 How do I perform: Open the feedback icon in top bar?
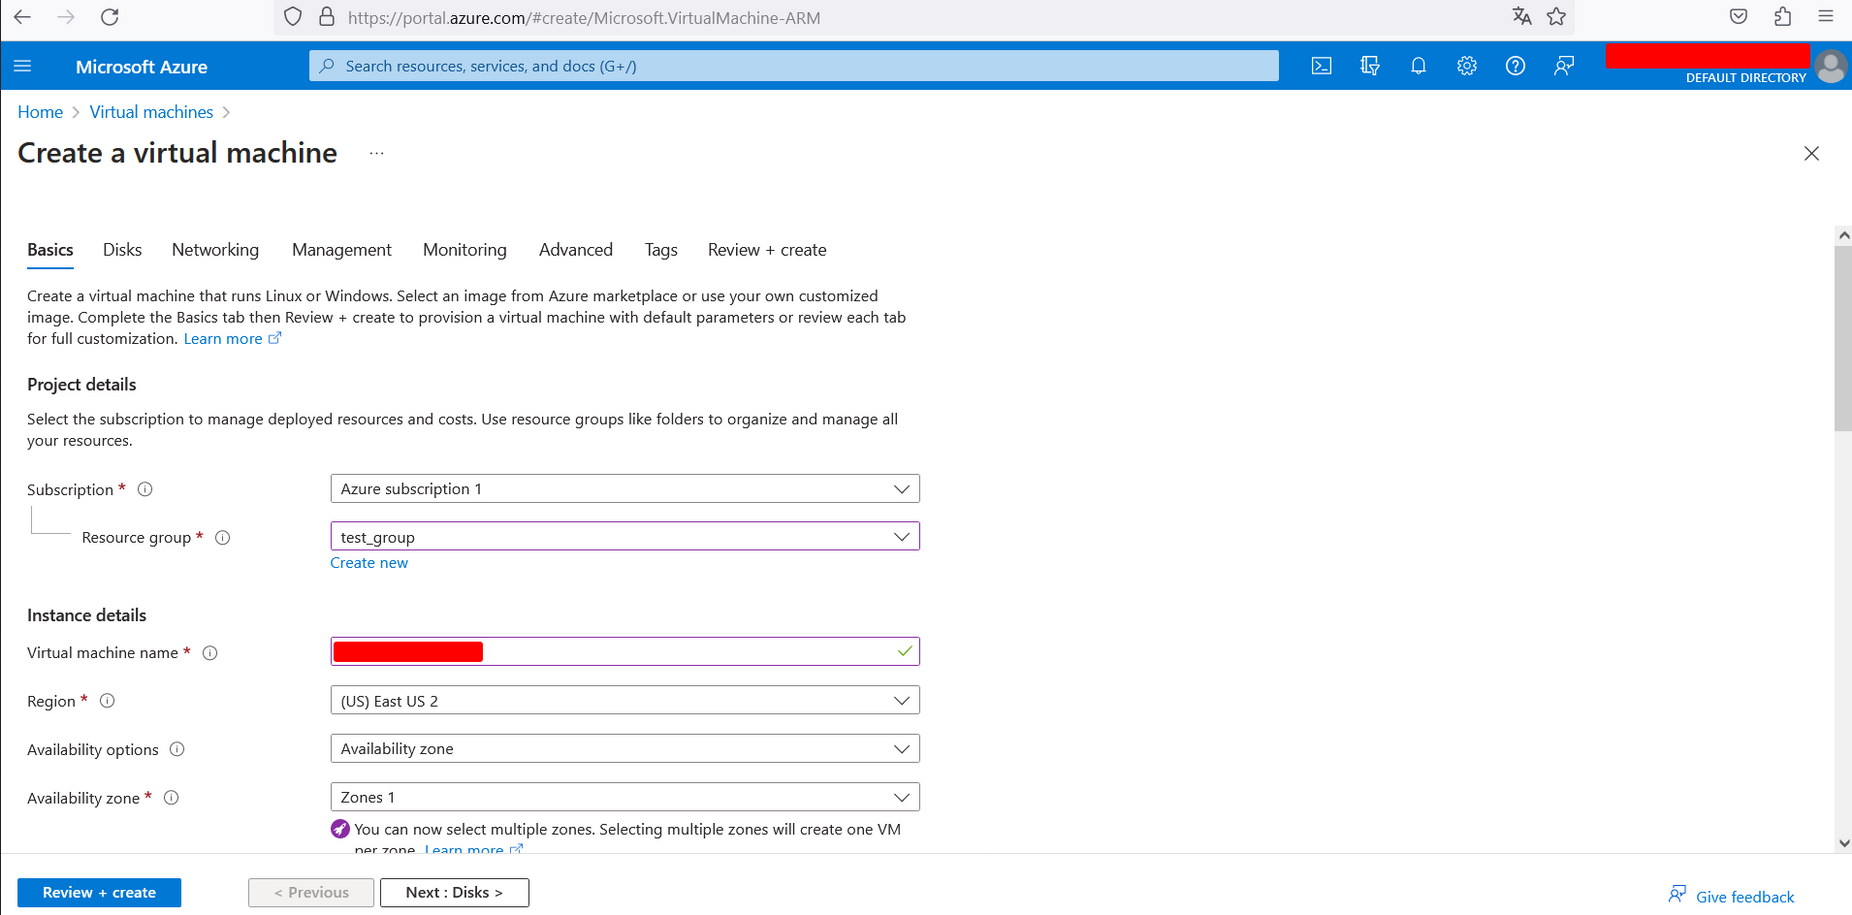pyautogui.click(x=1564, y=66)
